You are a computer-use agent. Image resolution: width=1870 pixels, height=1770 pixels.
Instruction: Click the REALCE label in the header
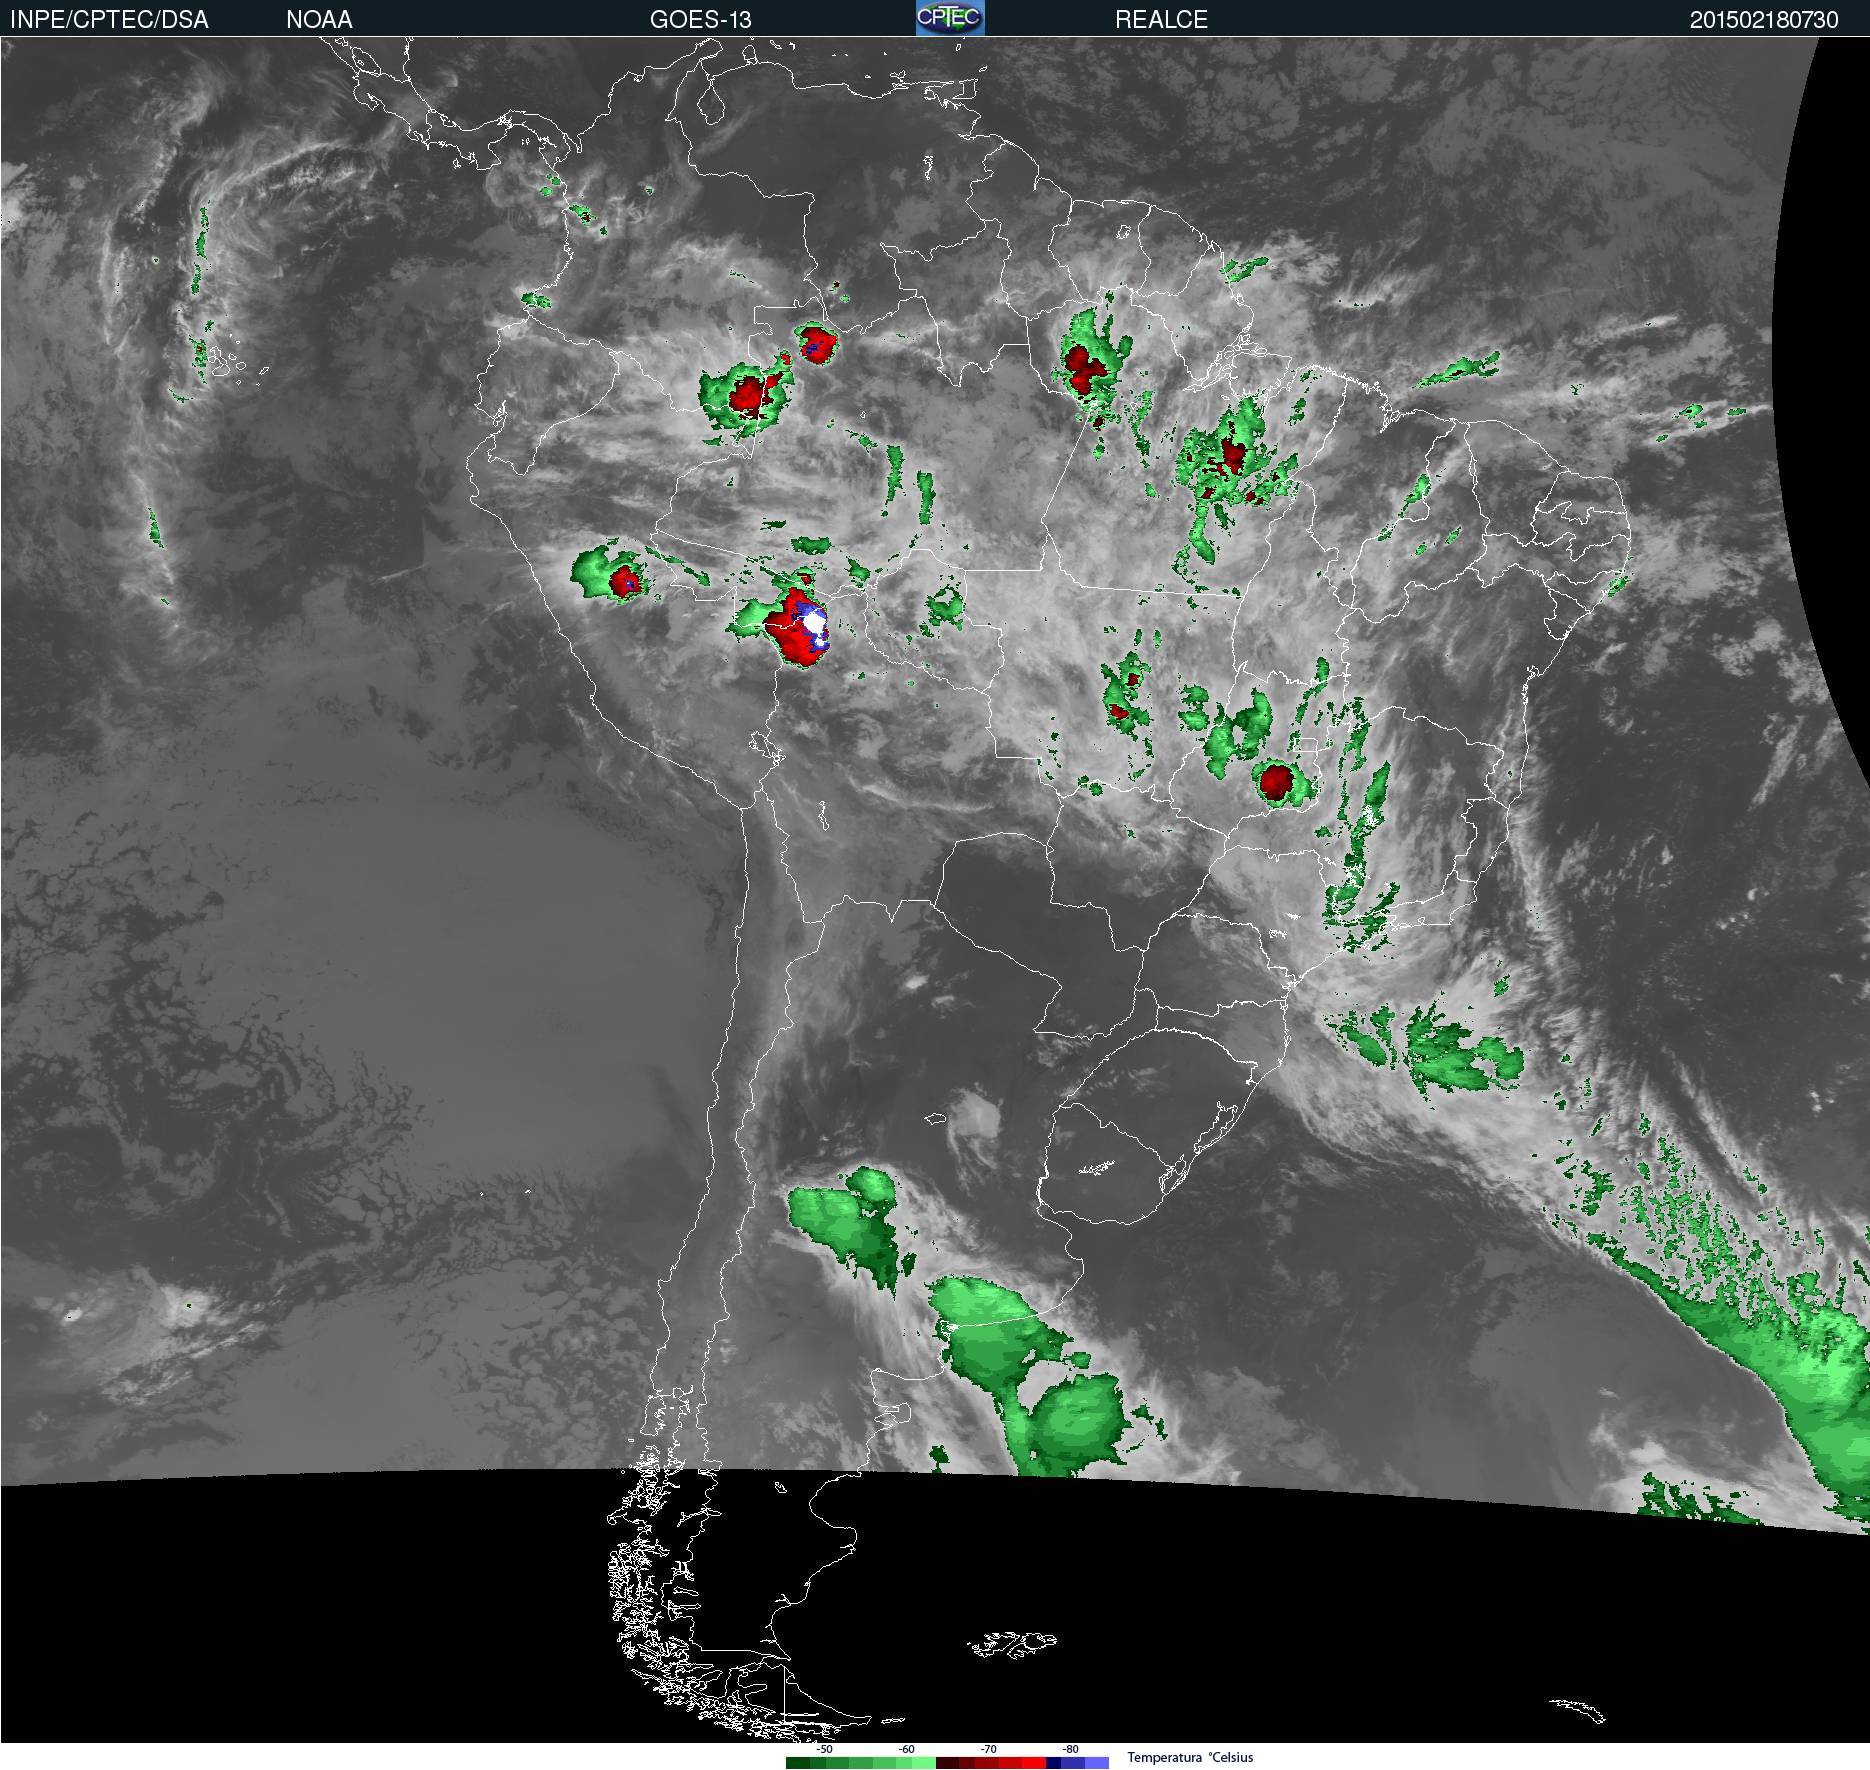1161,19
